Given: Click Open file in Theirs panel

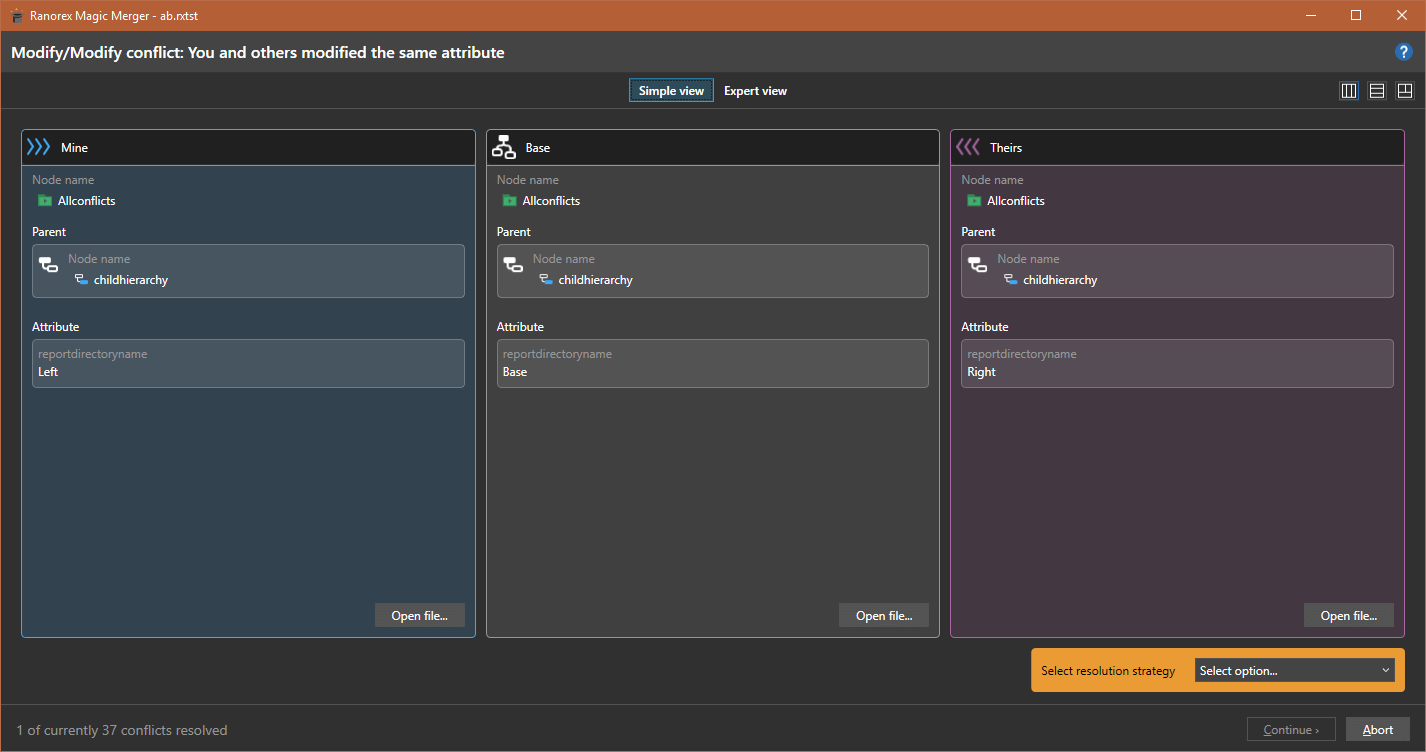Looking at the screenshot, I should [1349, 615].
